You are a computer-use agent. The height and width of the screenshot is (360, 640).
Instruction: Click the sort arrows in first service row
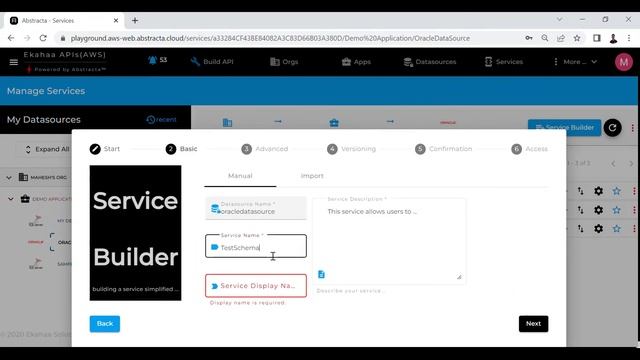point(580,191)
